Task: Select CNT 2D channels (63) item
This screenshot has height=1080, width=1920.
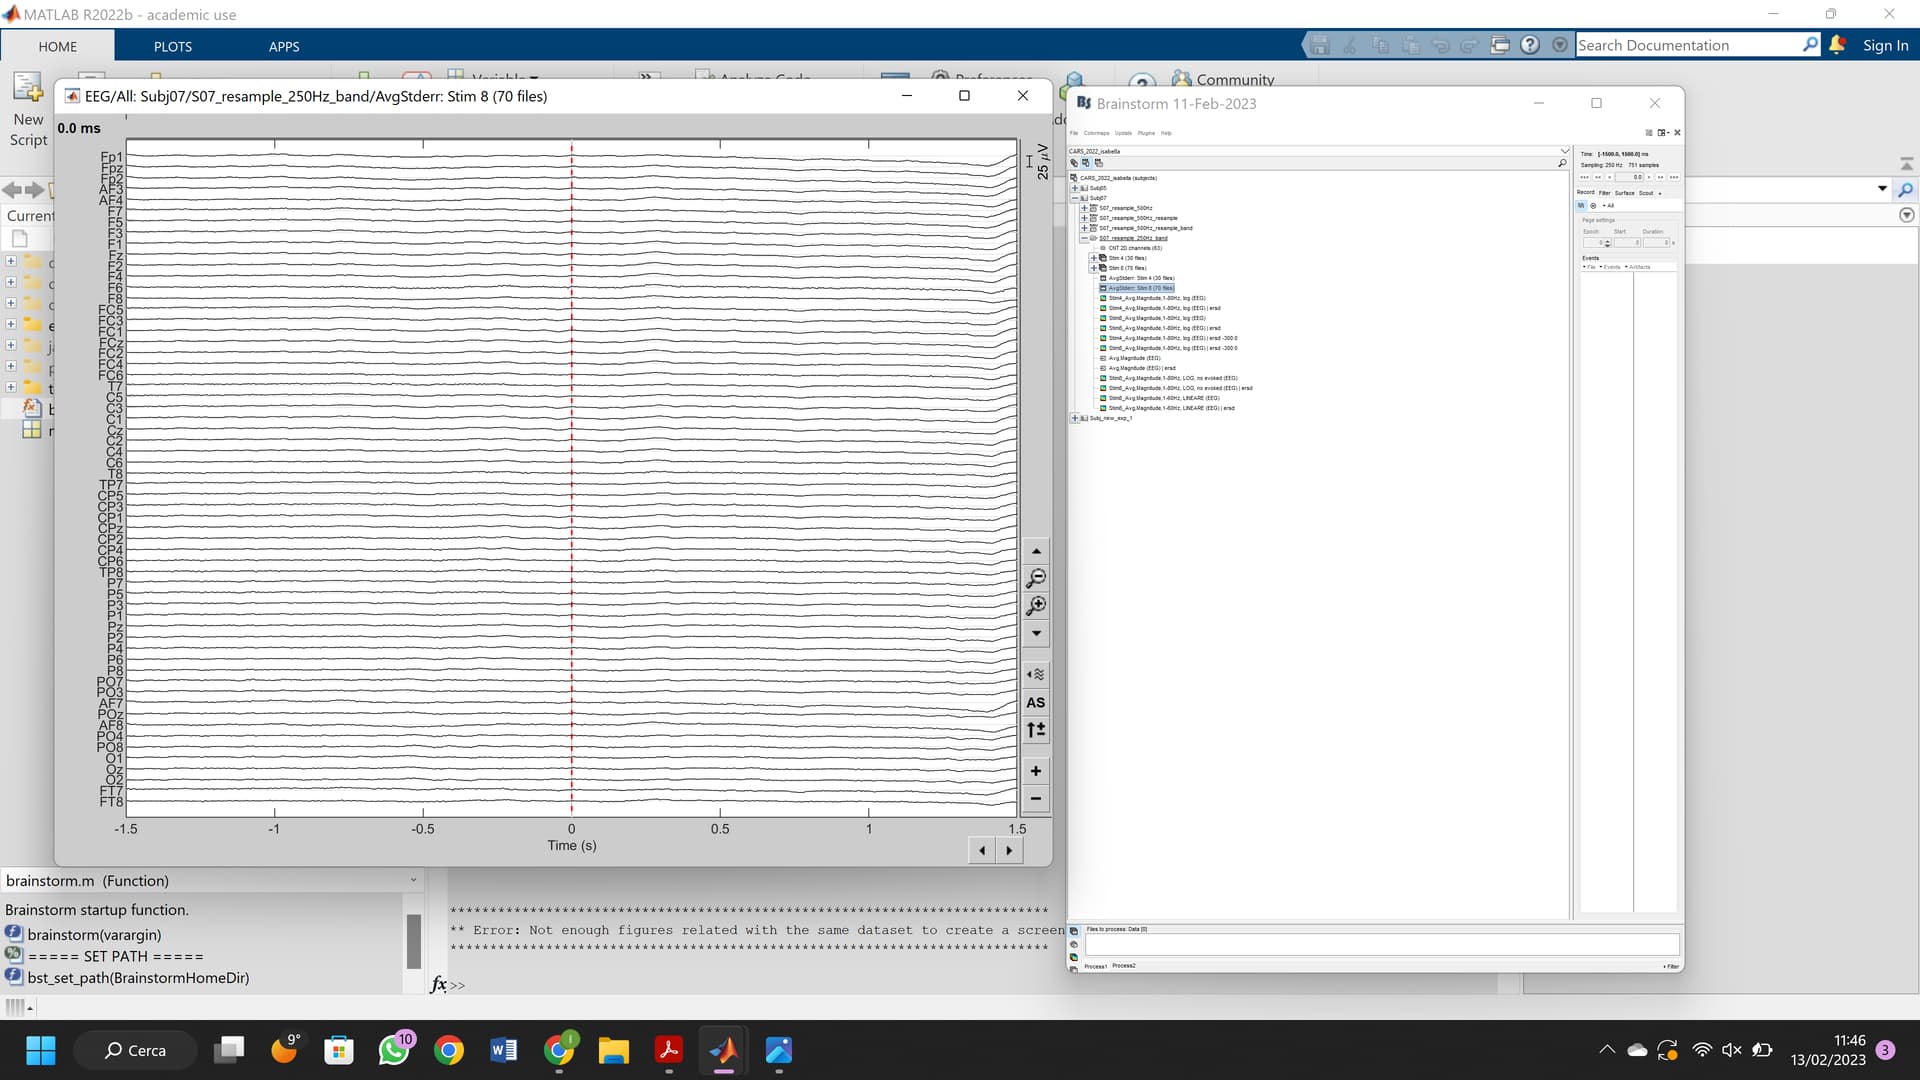Action: [1135, 248]
